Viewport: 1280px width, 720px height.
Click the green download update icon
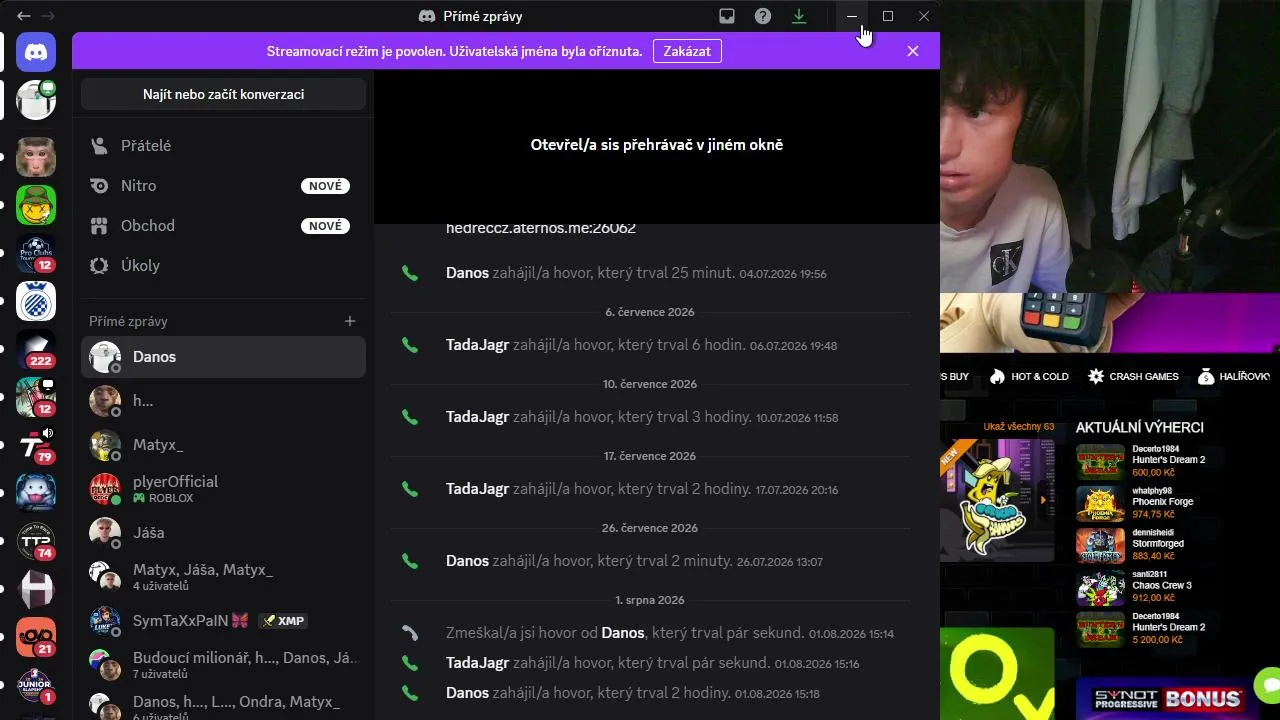(x=799, y=16)
